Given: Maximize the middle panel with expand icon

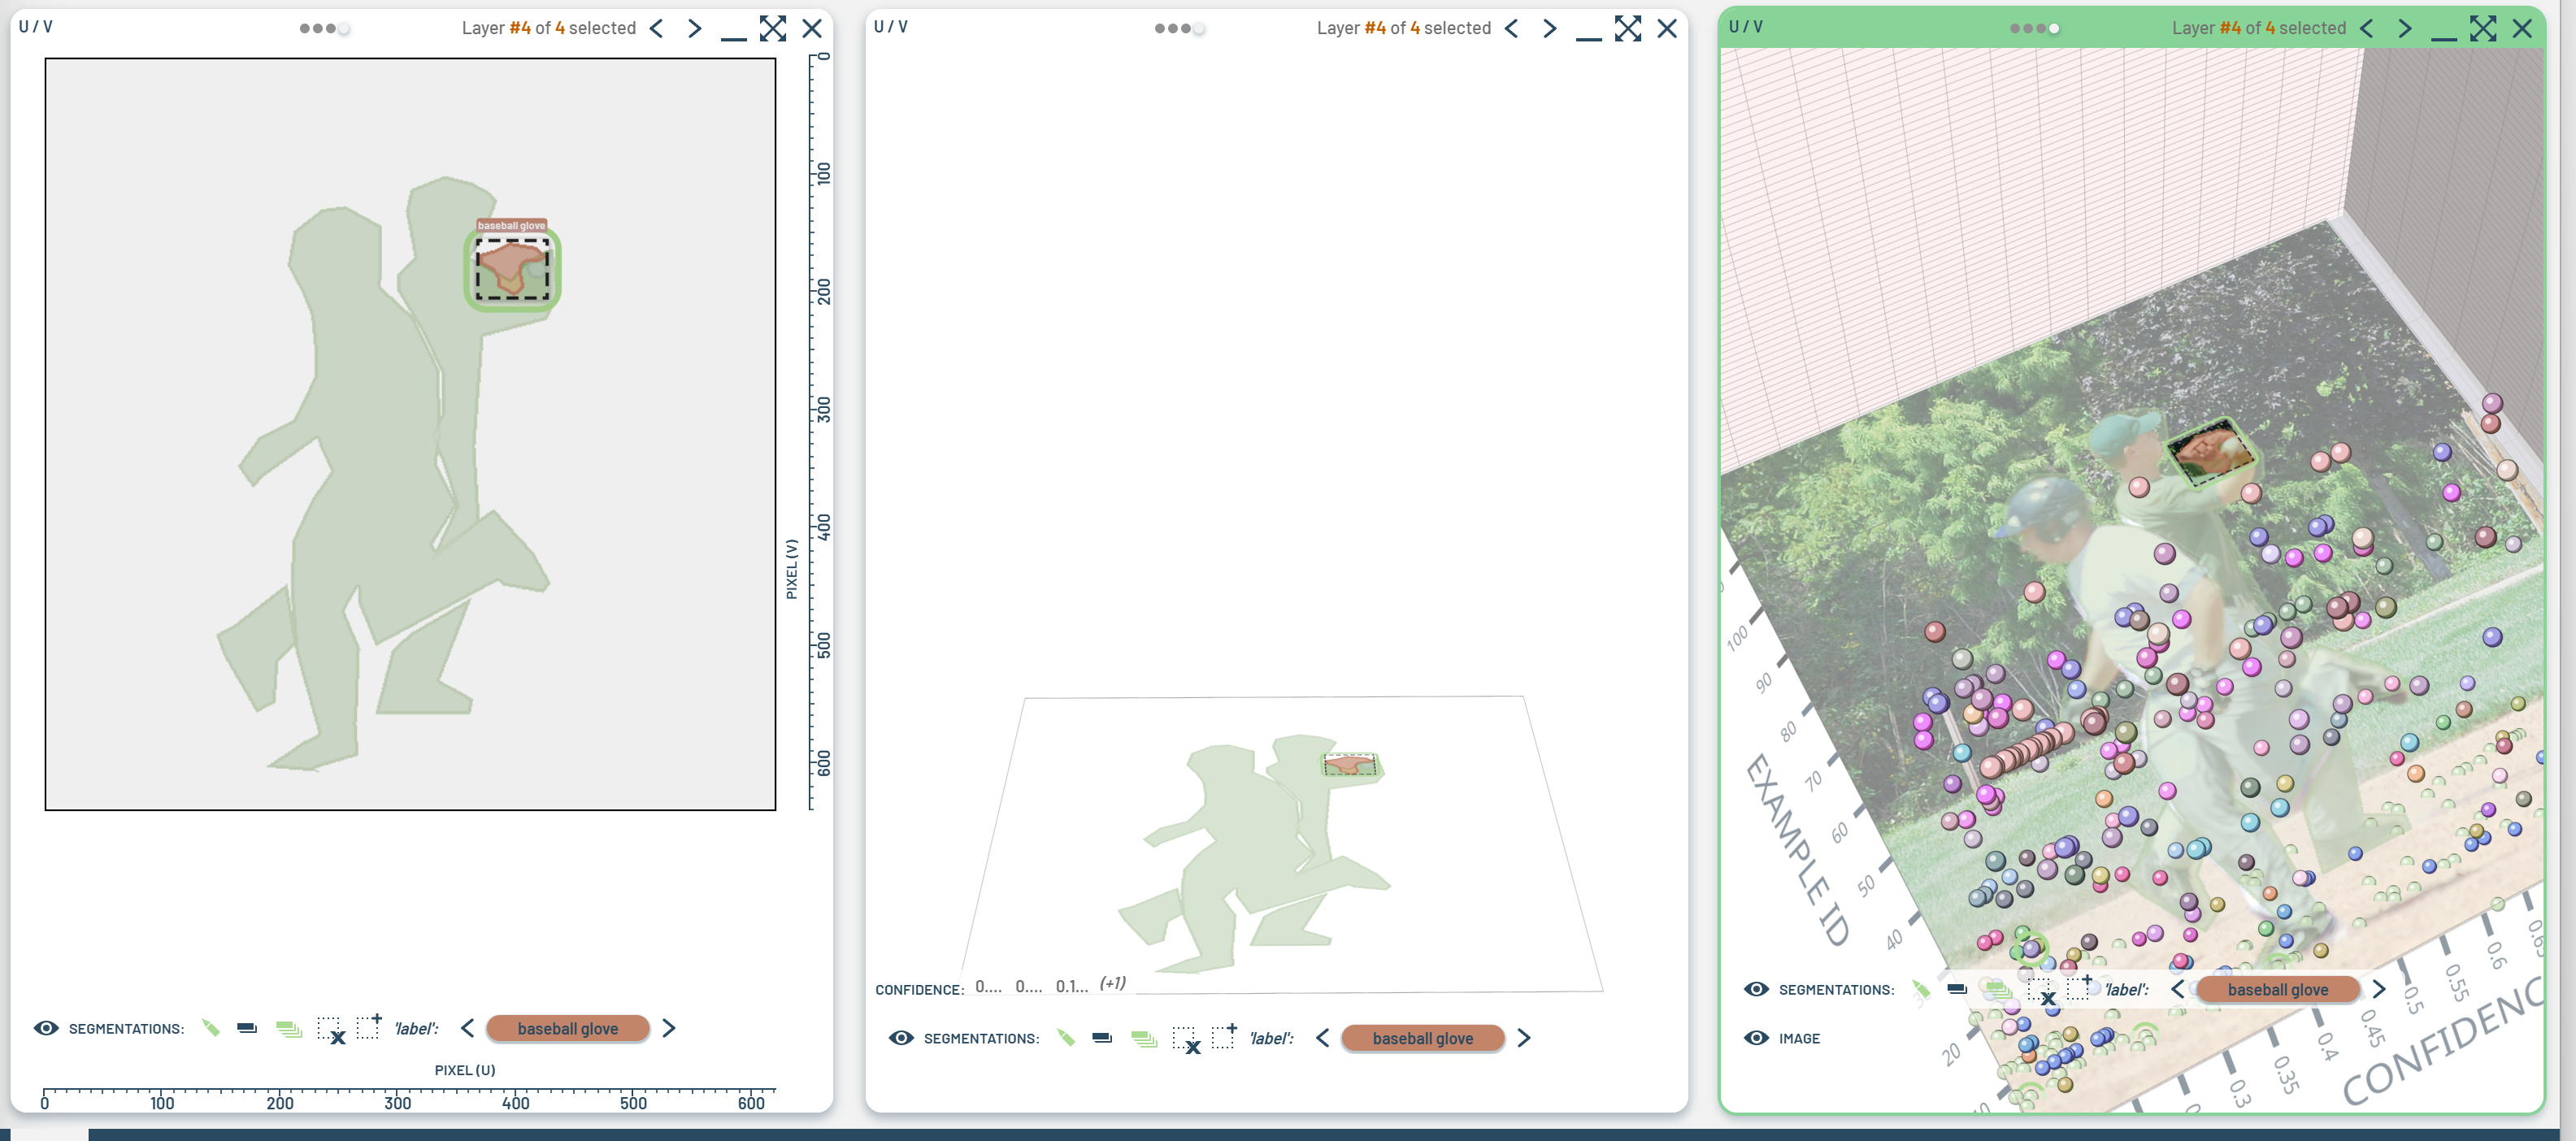Looking at the screenshot, I should click(1627, 28).
